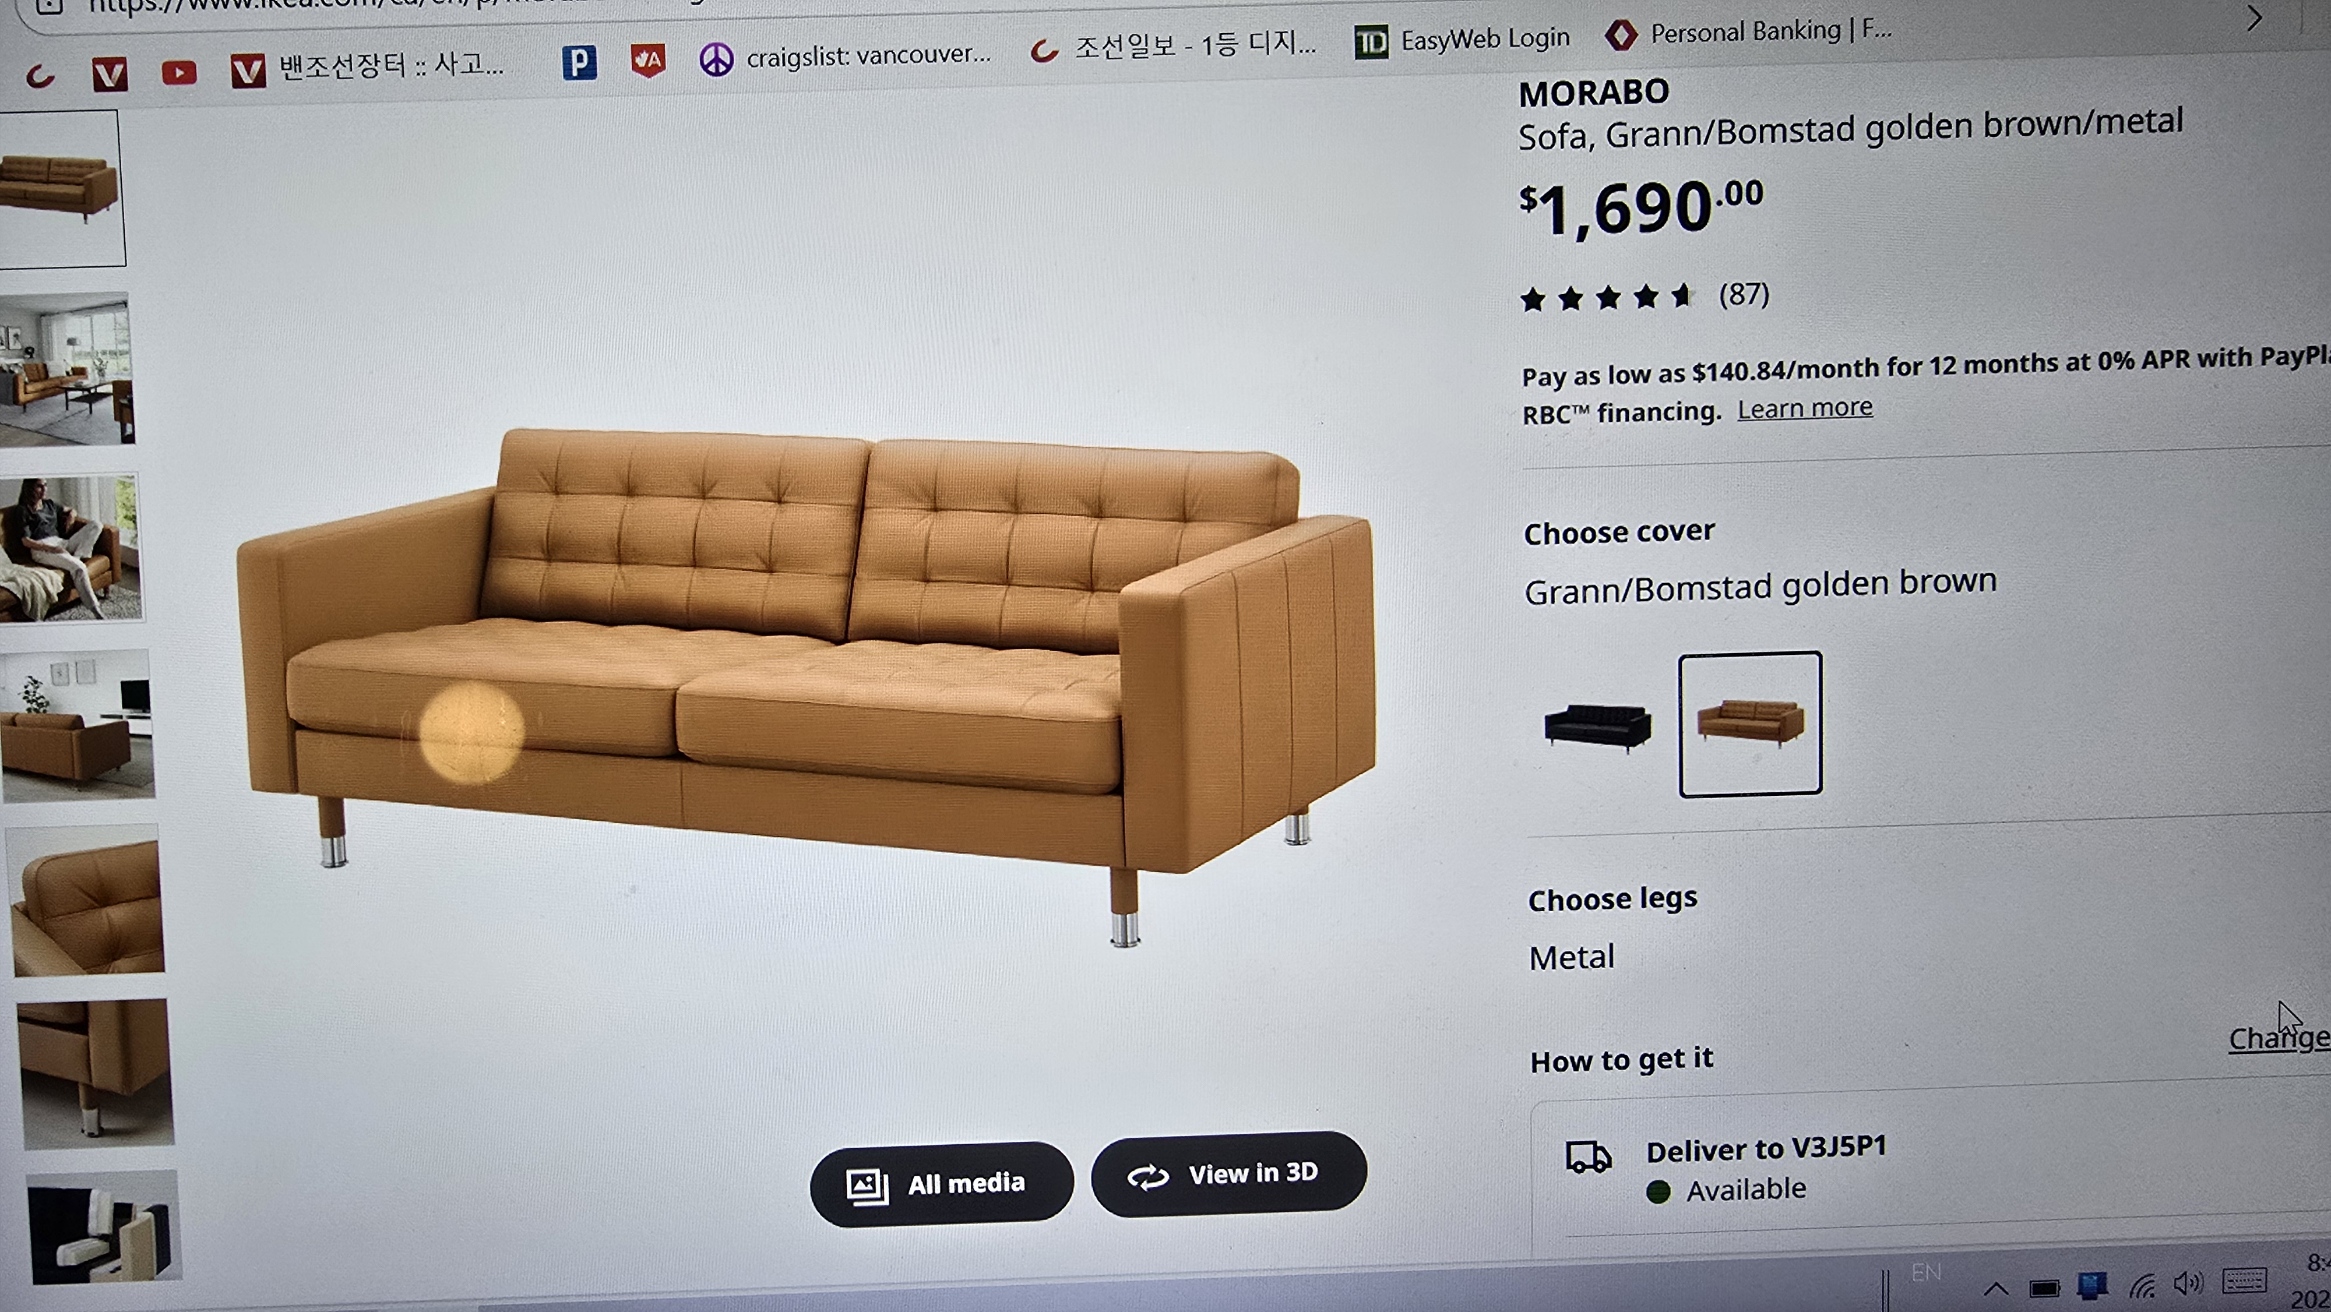This screenshot has height=1312, width=2331.
Task: Open the craigslist vancouver bookmark
Action: click(845, 57)
